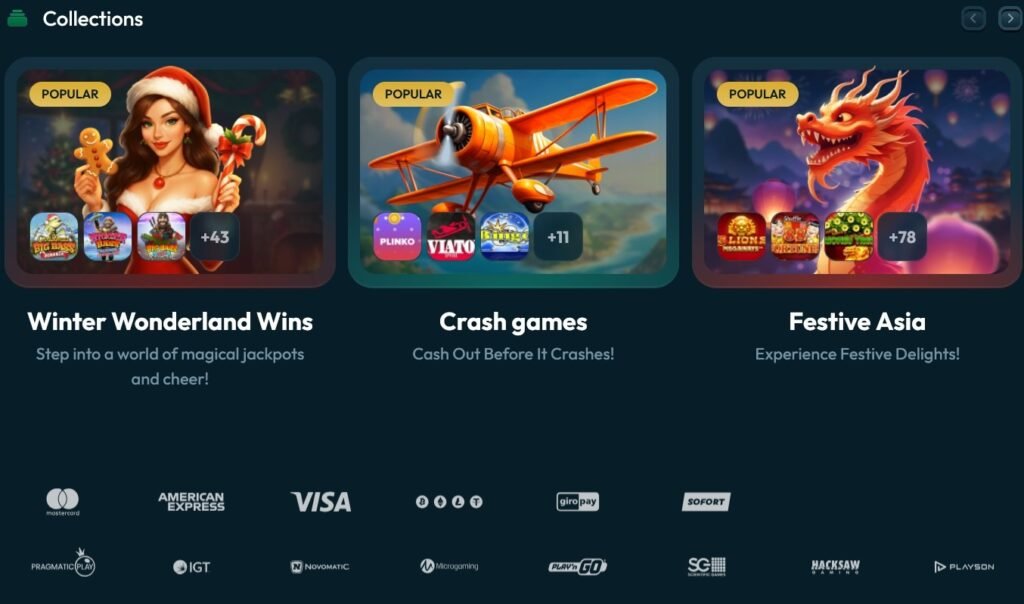This screenshot has height=604, width=1024.
Task: Select the Big Bass game icon
Action: [x=54, y=237]
